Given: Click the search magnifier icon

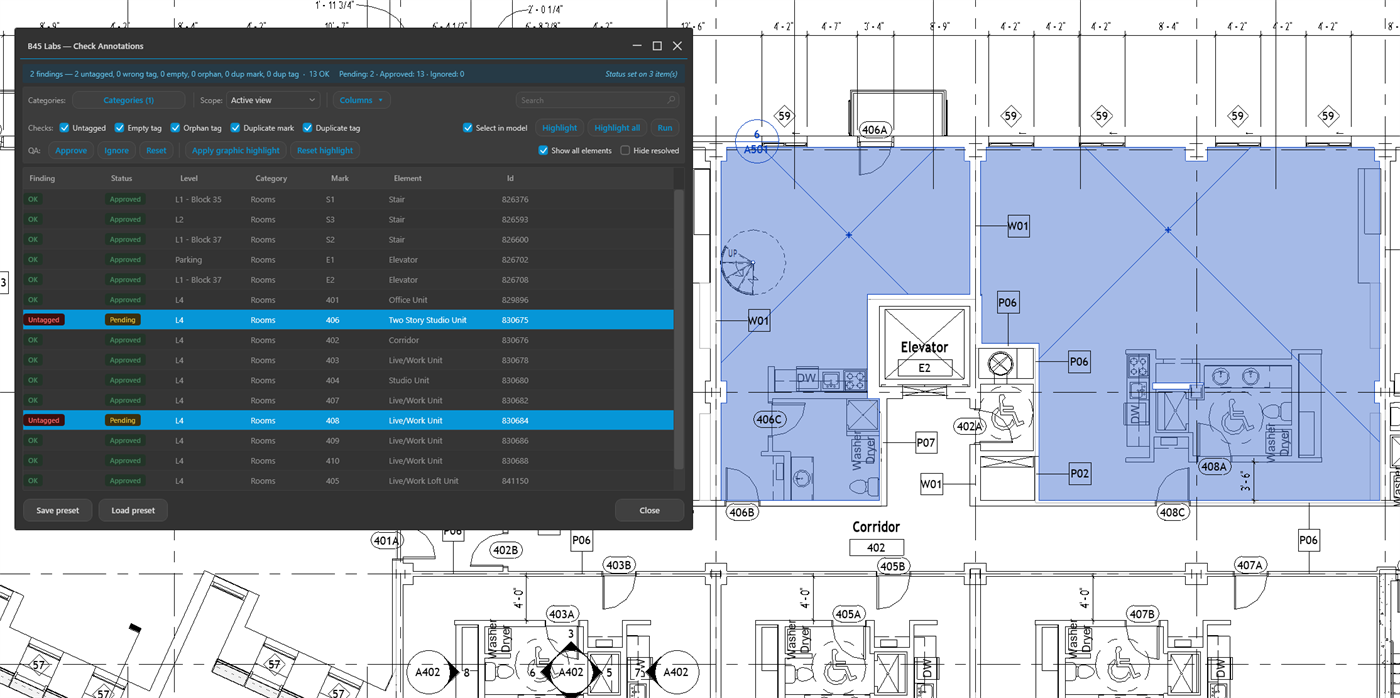Looking at the screenshot, I should tap(671, 100).
